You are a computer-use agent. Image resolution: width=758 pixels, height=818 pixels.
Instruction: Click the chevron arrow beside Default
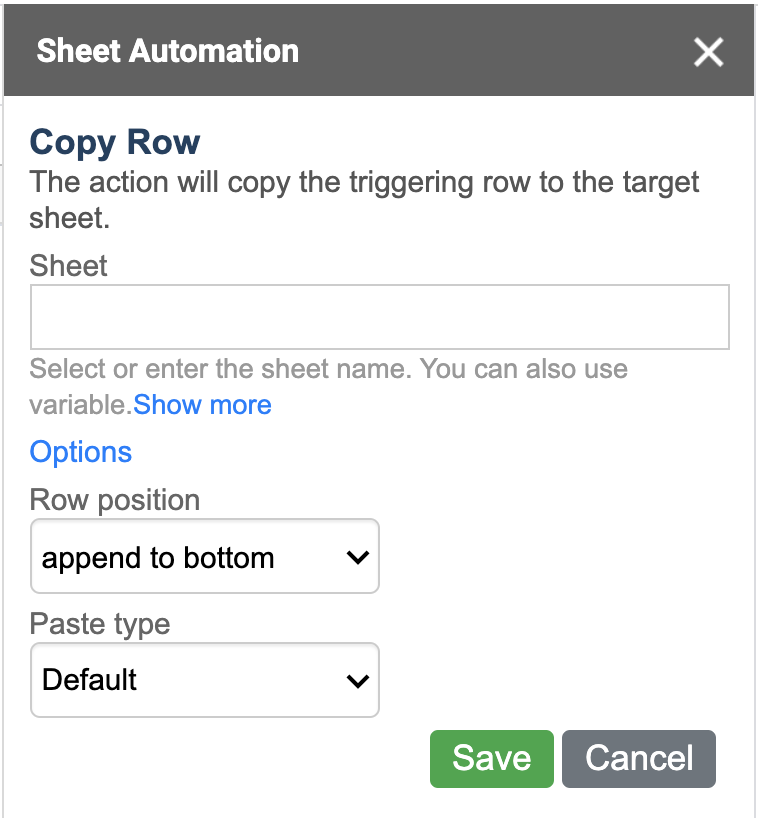click(x=358, y=681)
